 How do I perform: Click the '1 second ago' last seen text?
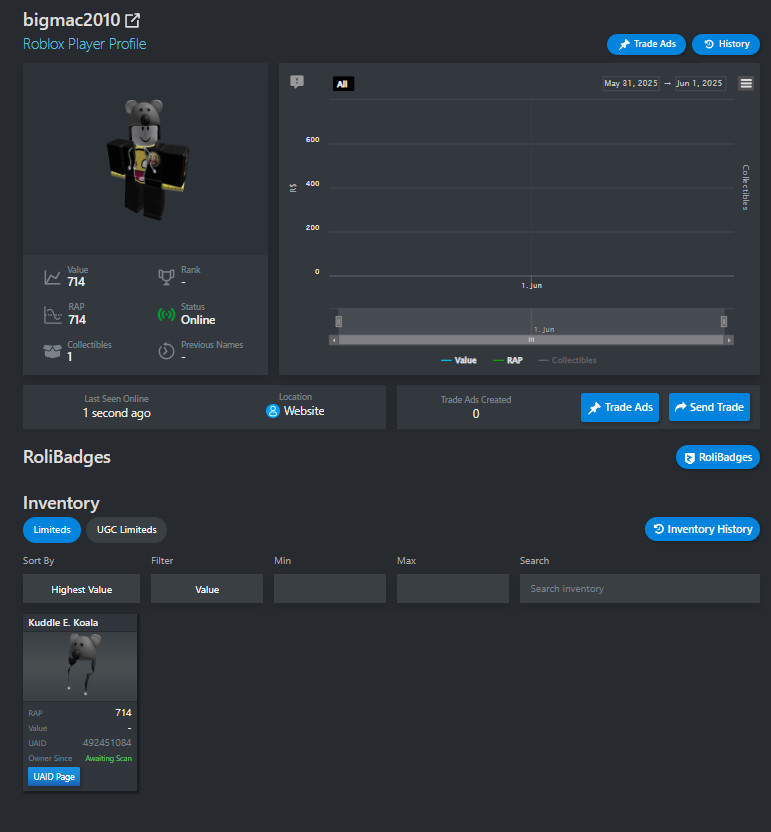117,413
